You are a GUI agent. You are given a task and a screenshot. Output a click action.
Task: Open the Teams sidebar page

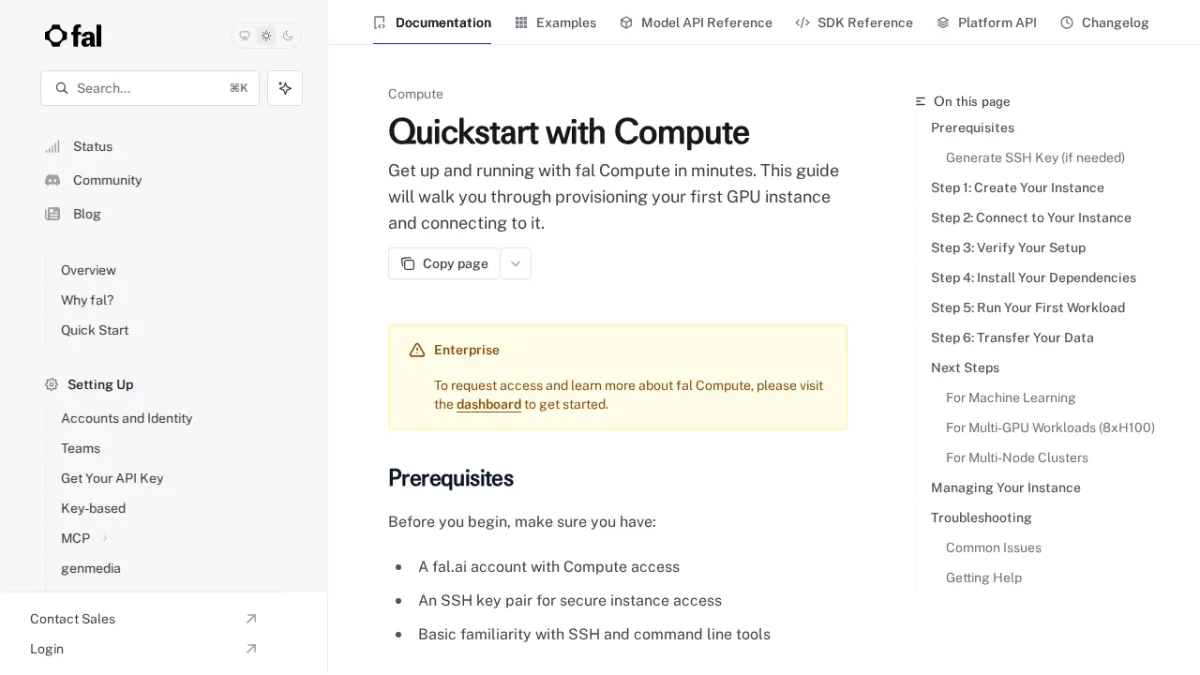tap(80, 448)
